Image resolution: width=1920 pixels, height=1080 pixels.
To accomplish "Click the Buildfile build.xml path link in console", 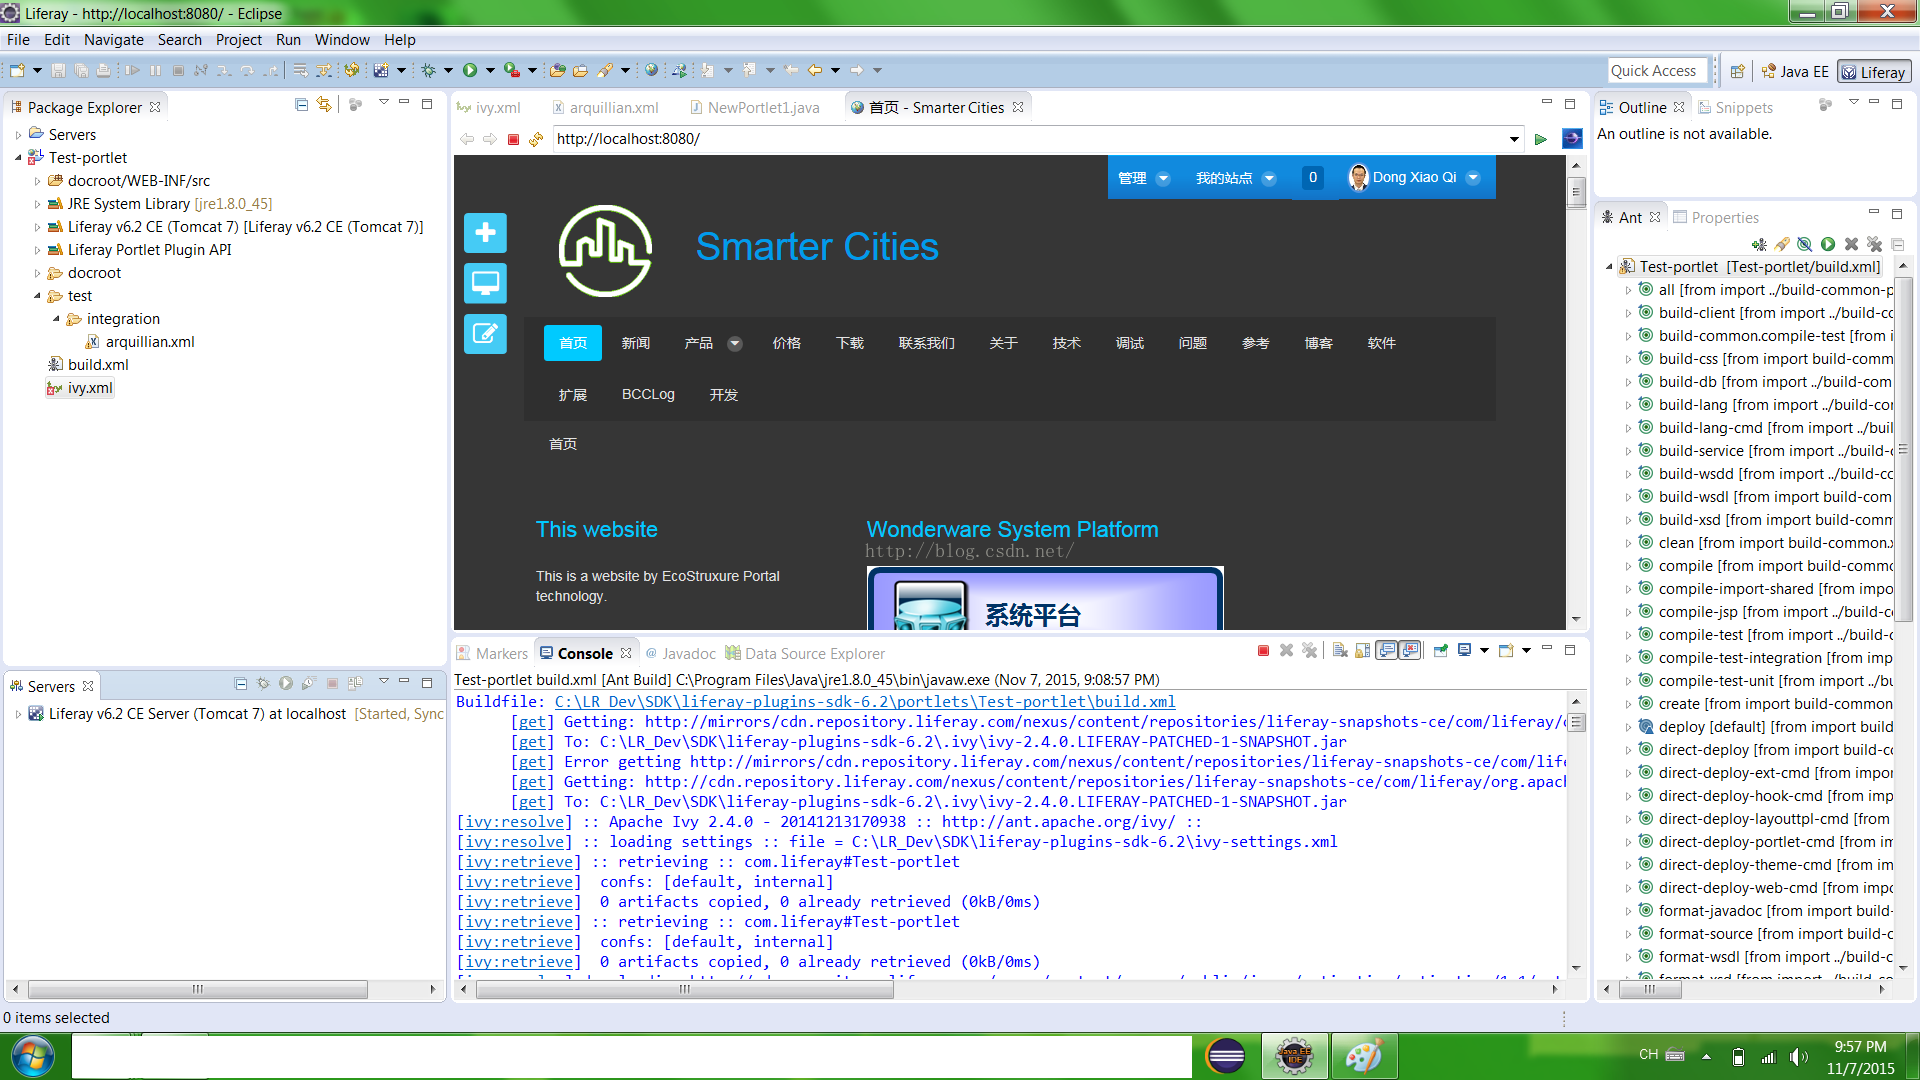I will click(x=864, y=702).
